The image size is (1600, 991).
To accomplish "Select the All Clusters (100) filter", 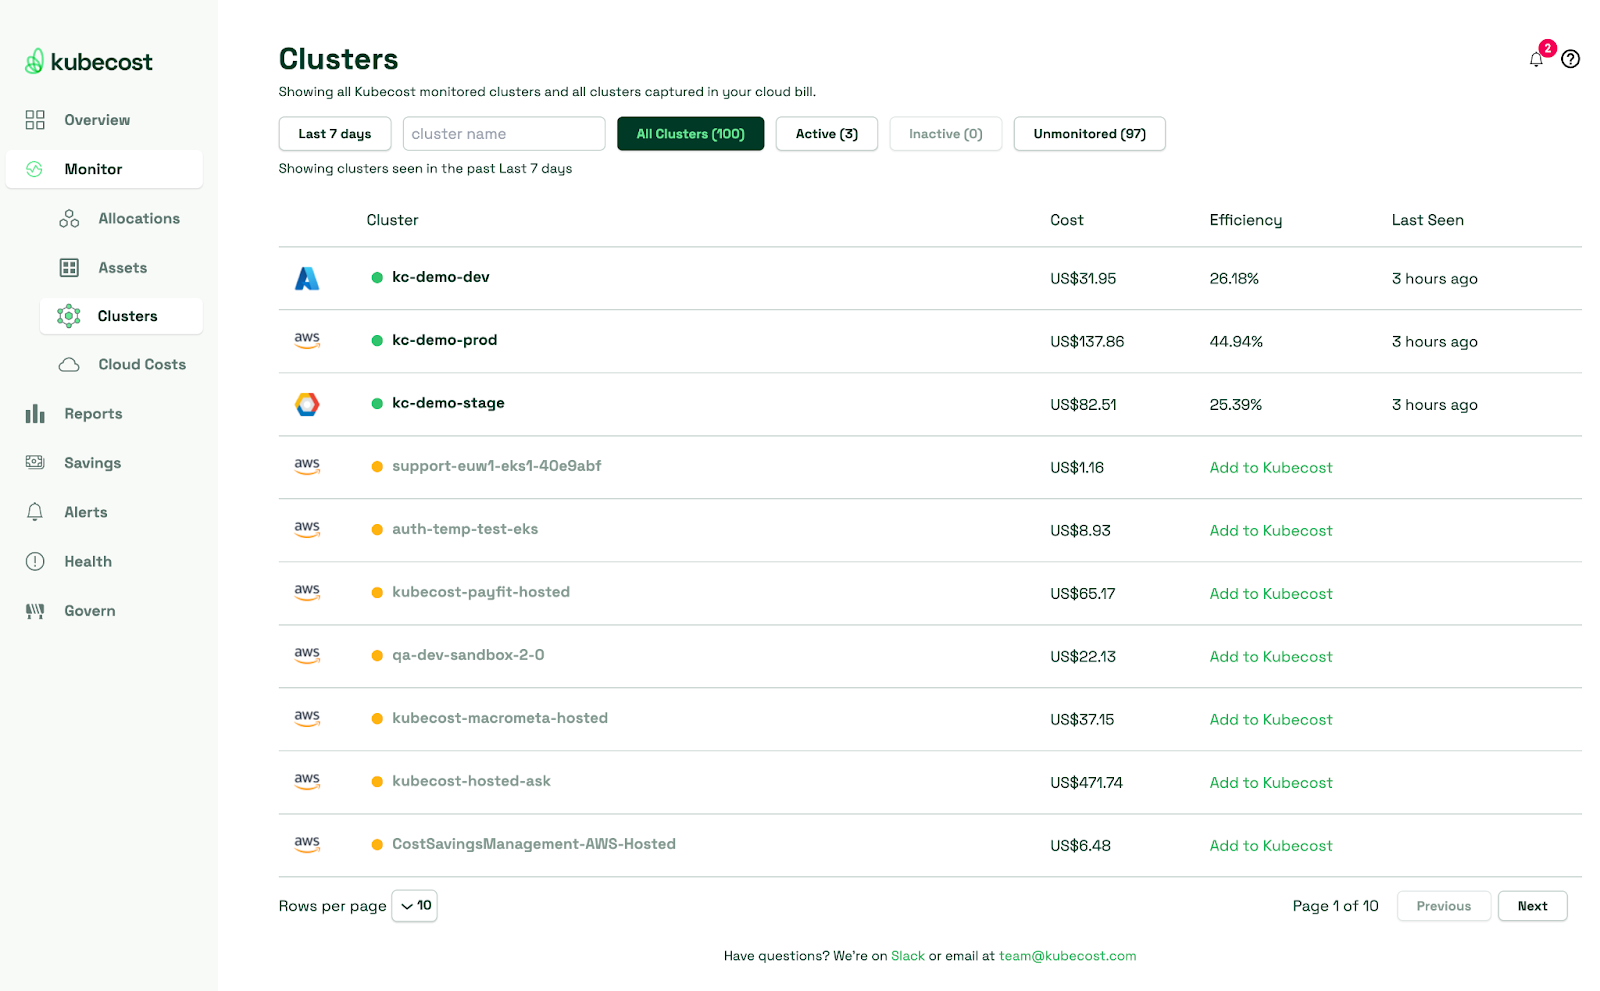I will (690, 134).
